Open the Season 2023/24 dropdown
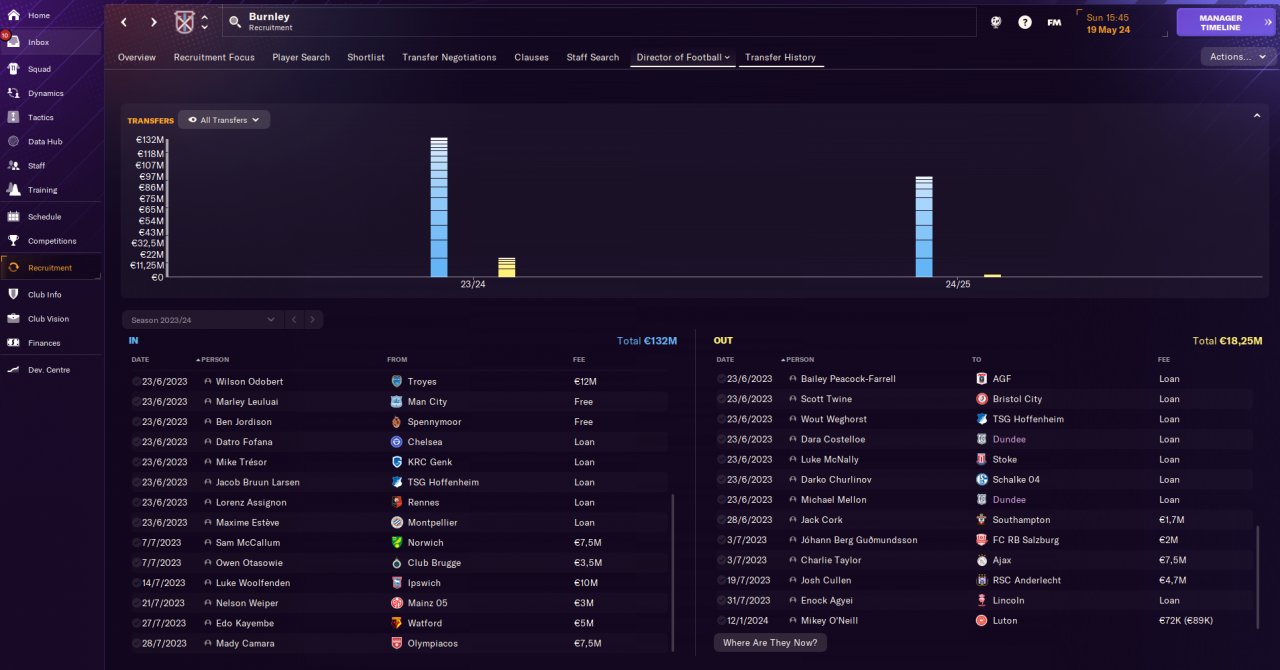The width and height of the screenshot is (1280, 670). coord(202,320)
